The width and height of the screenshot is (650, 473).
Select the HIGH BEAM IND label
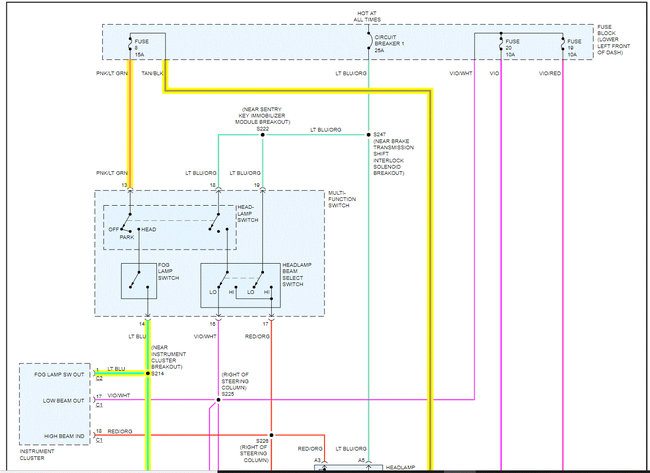tap(64, 436)
